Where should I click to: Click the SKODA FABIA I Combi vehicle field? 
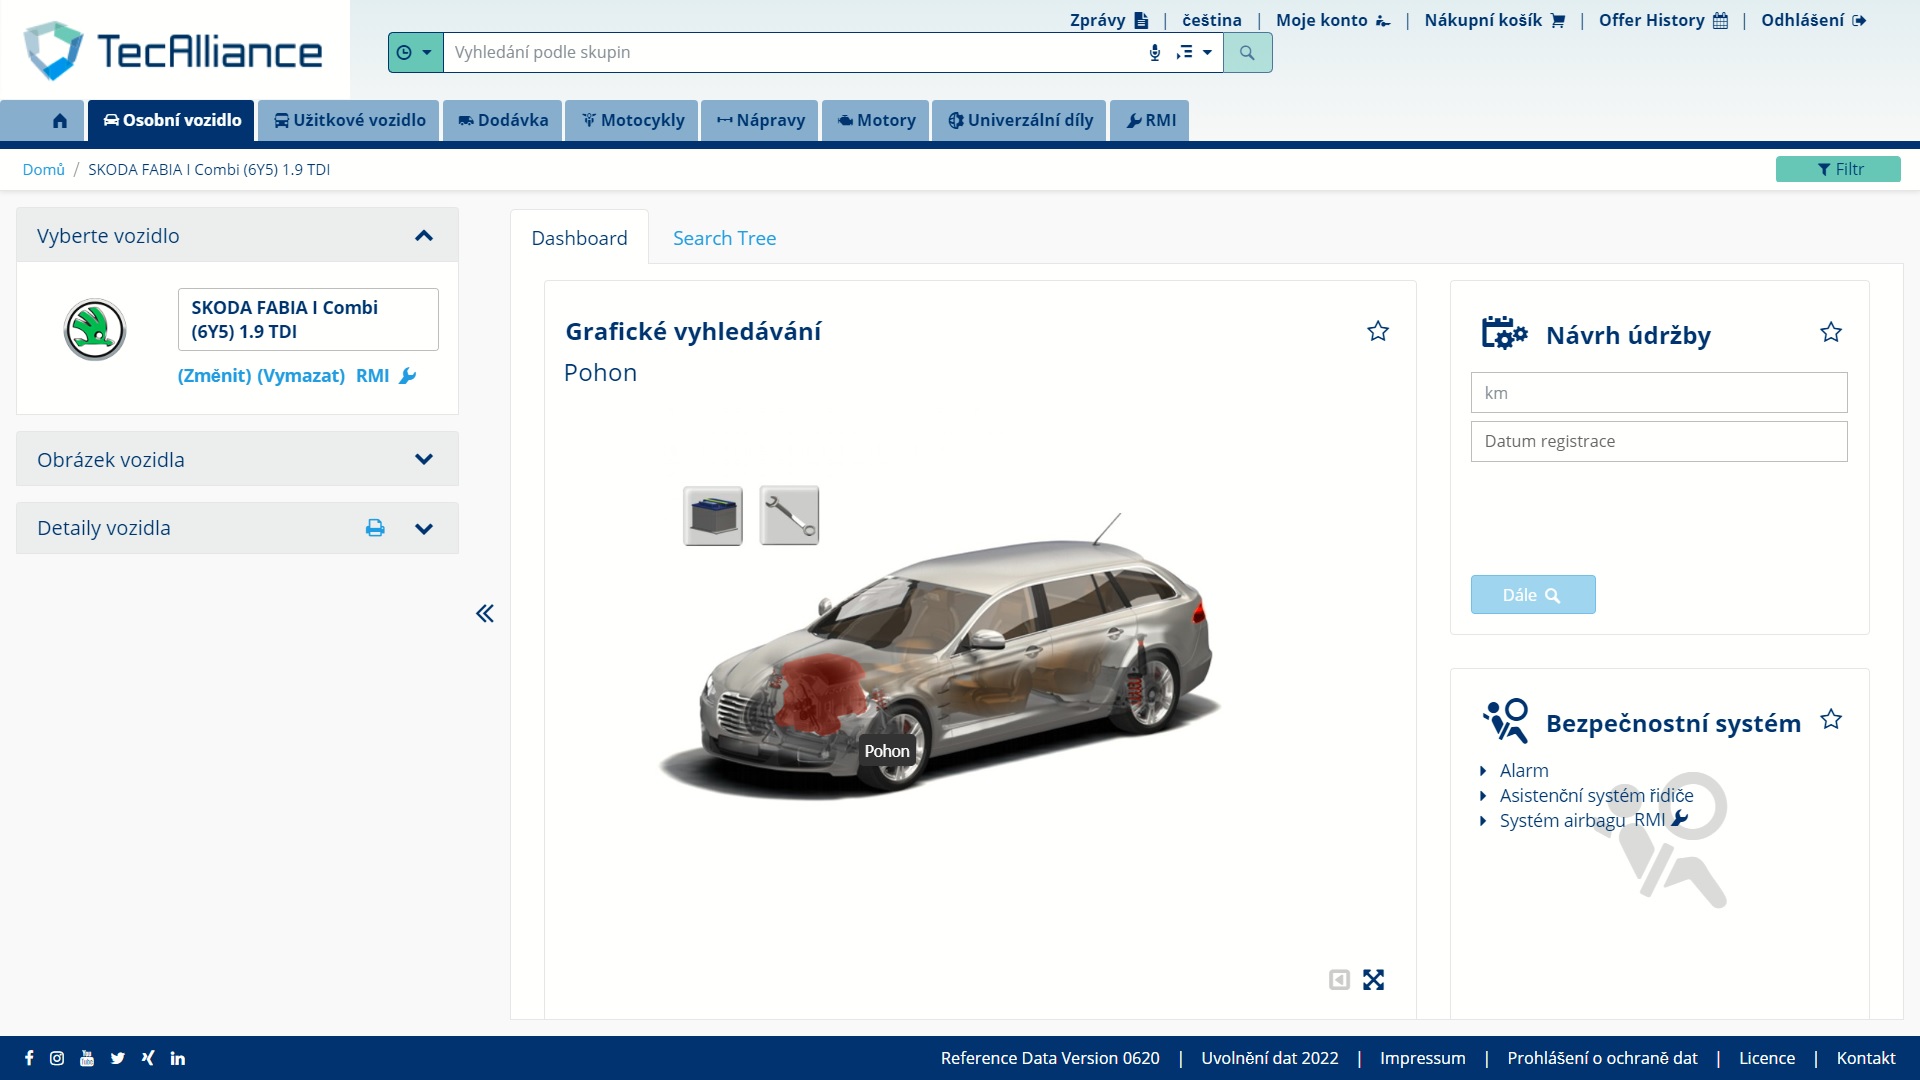[x=308, y=319]
